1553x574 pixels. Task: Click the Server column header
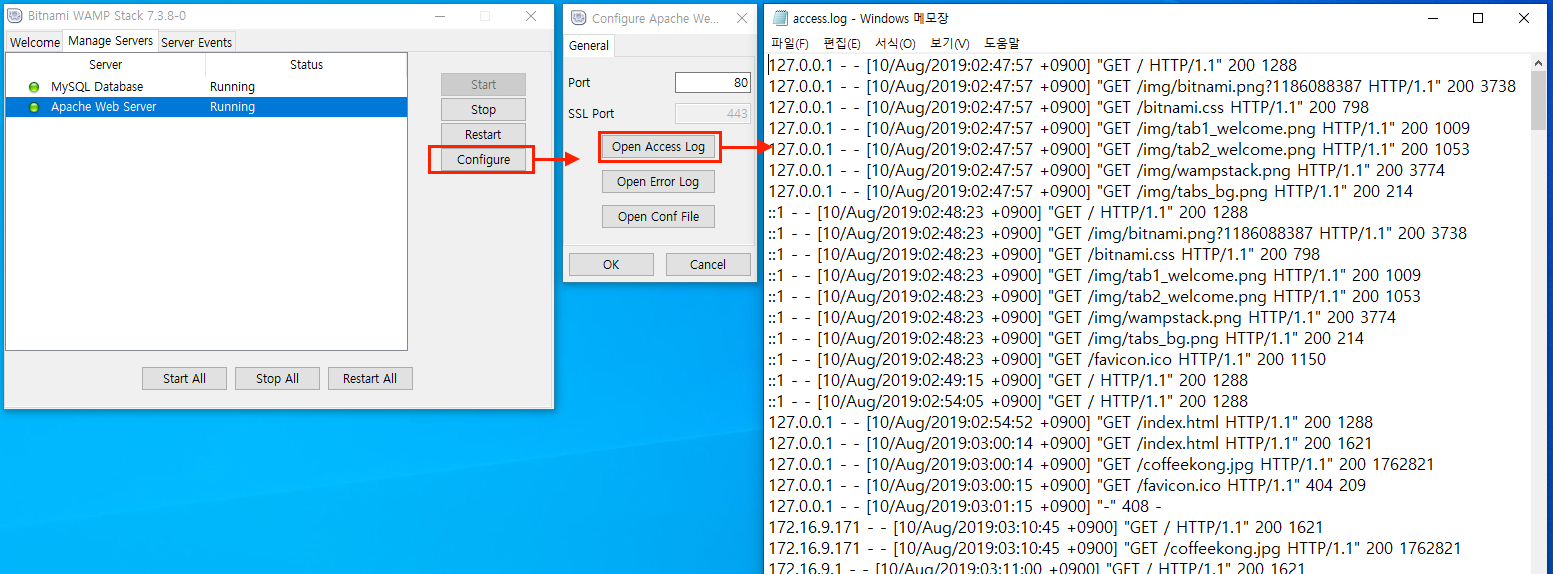pos(106,65)
